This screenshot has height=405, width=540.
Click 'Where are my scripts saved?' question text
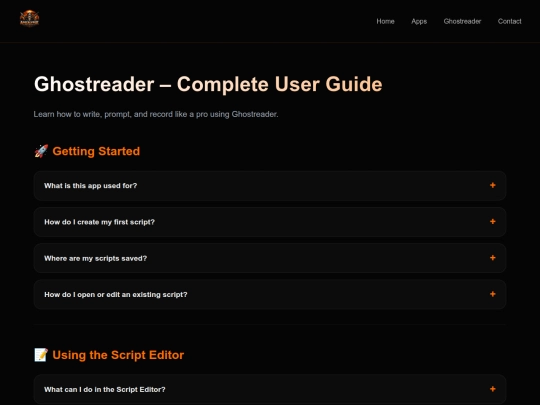95,258
